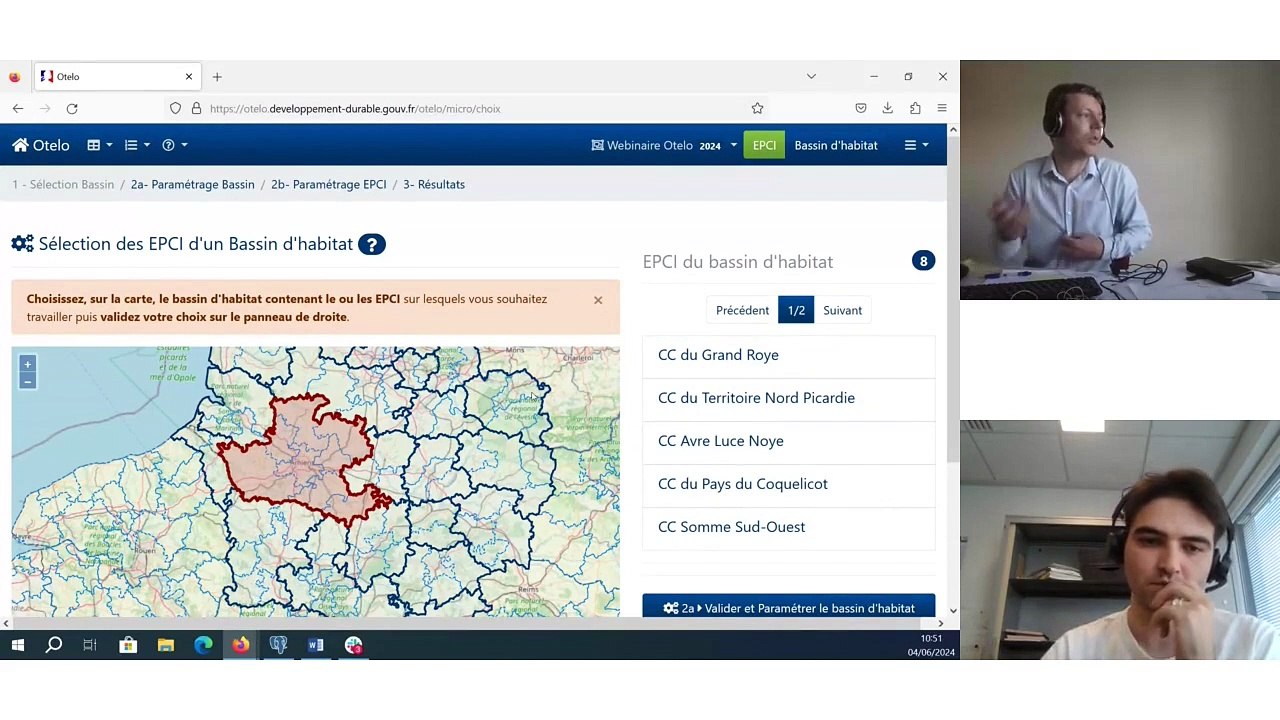The image size is (1280, 720).
Task: Open Task View on taskbar
Action: coord(90,645)
